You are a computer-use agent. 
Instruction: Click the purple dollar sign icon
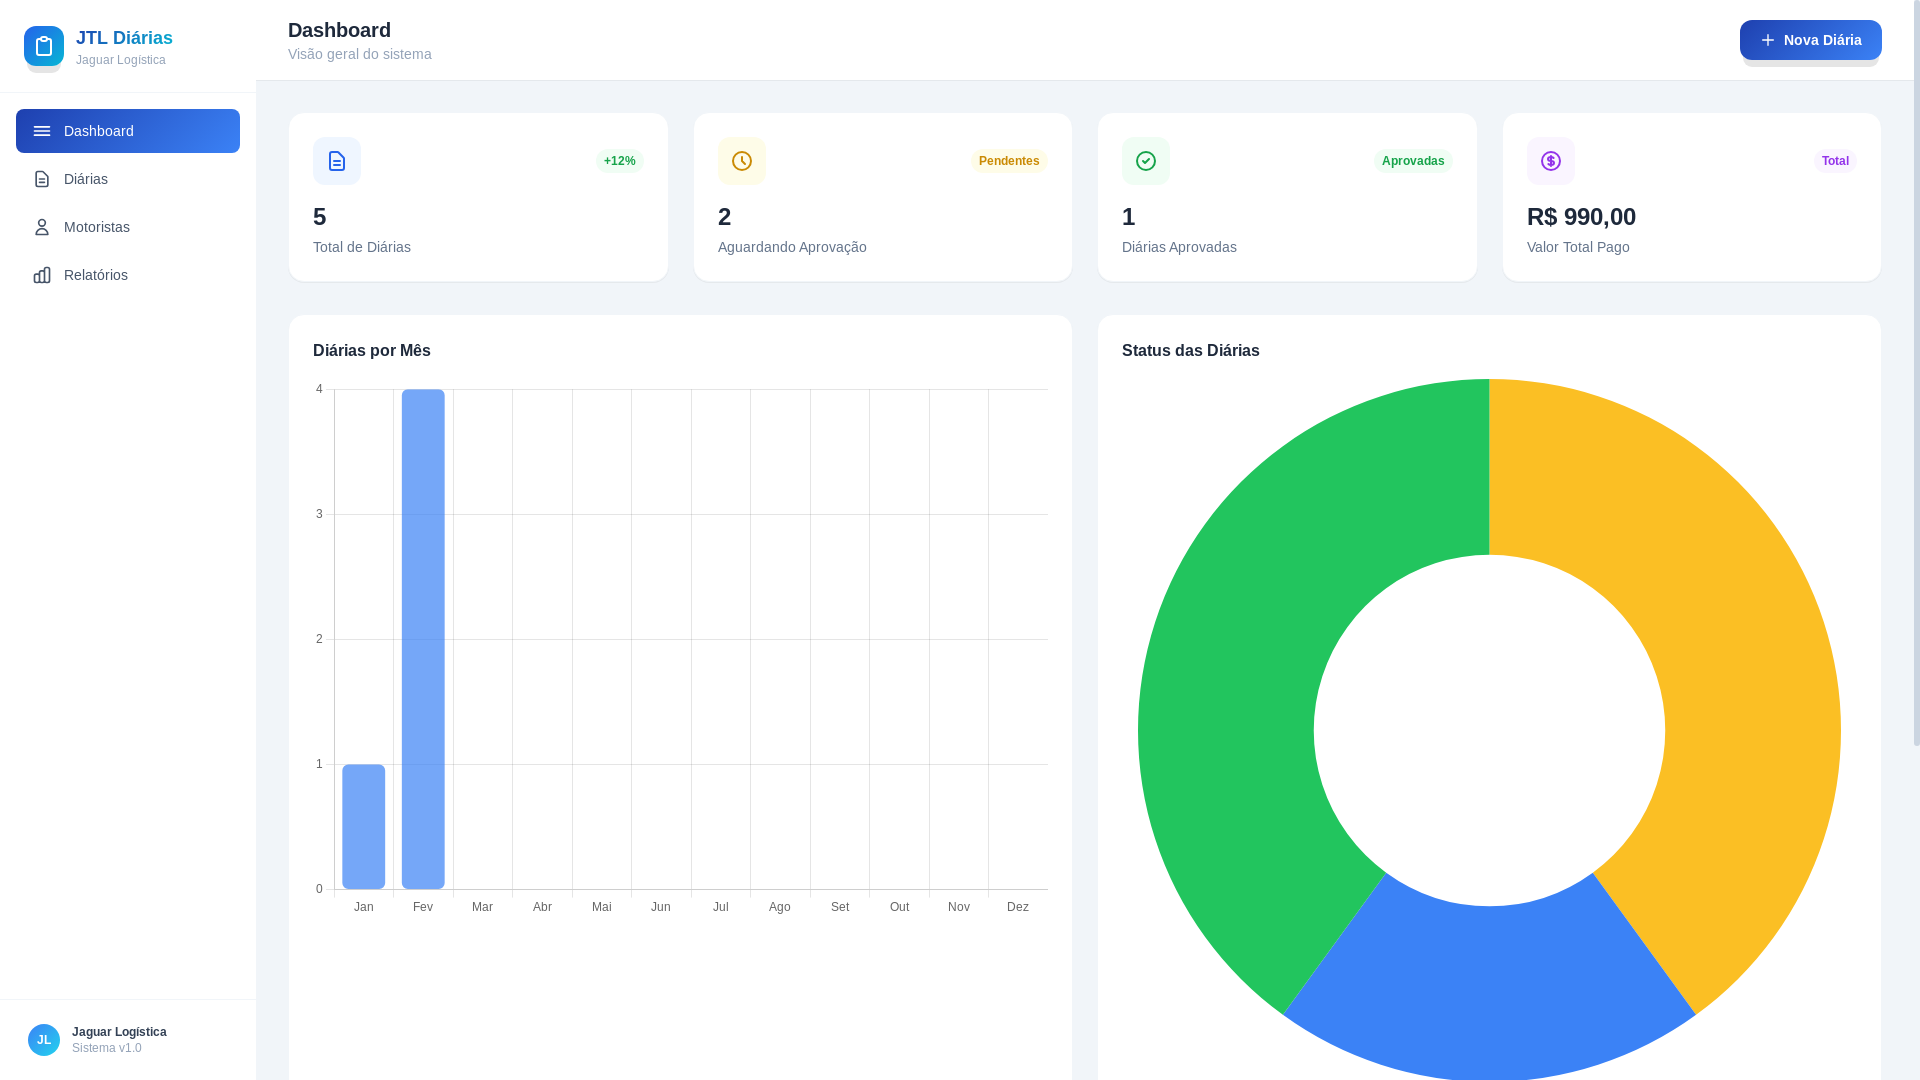pyautogui.click(x=1551, y=161)
